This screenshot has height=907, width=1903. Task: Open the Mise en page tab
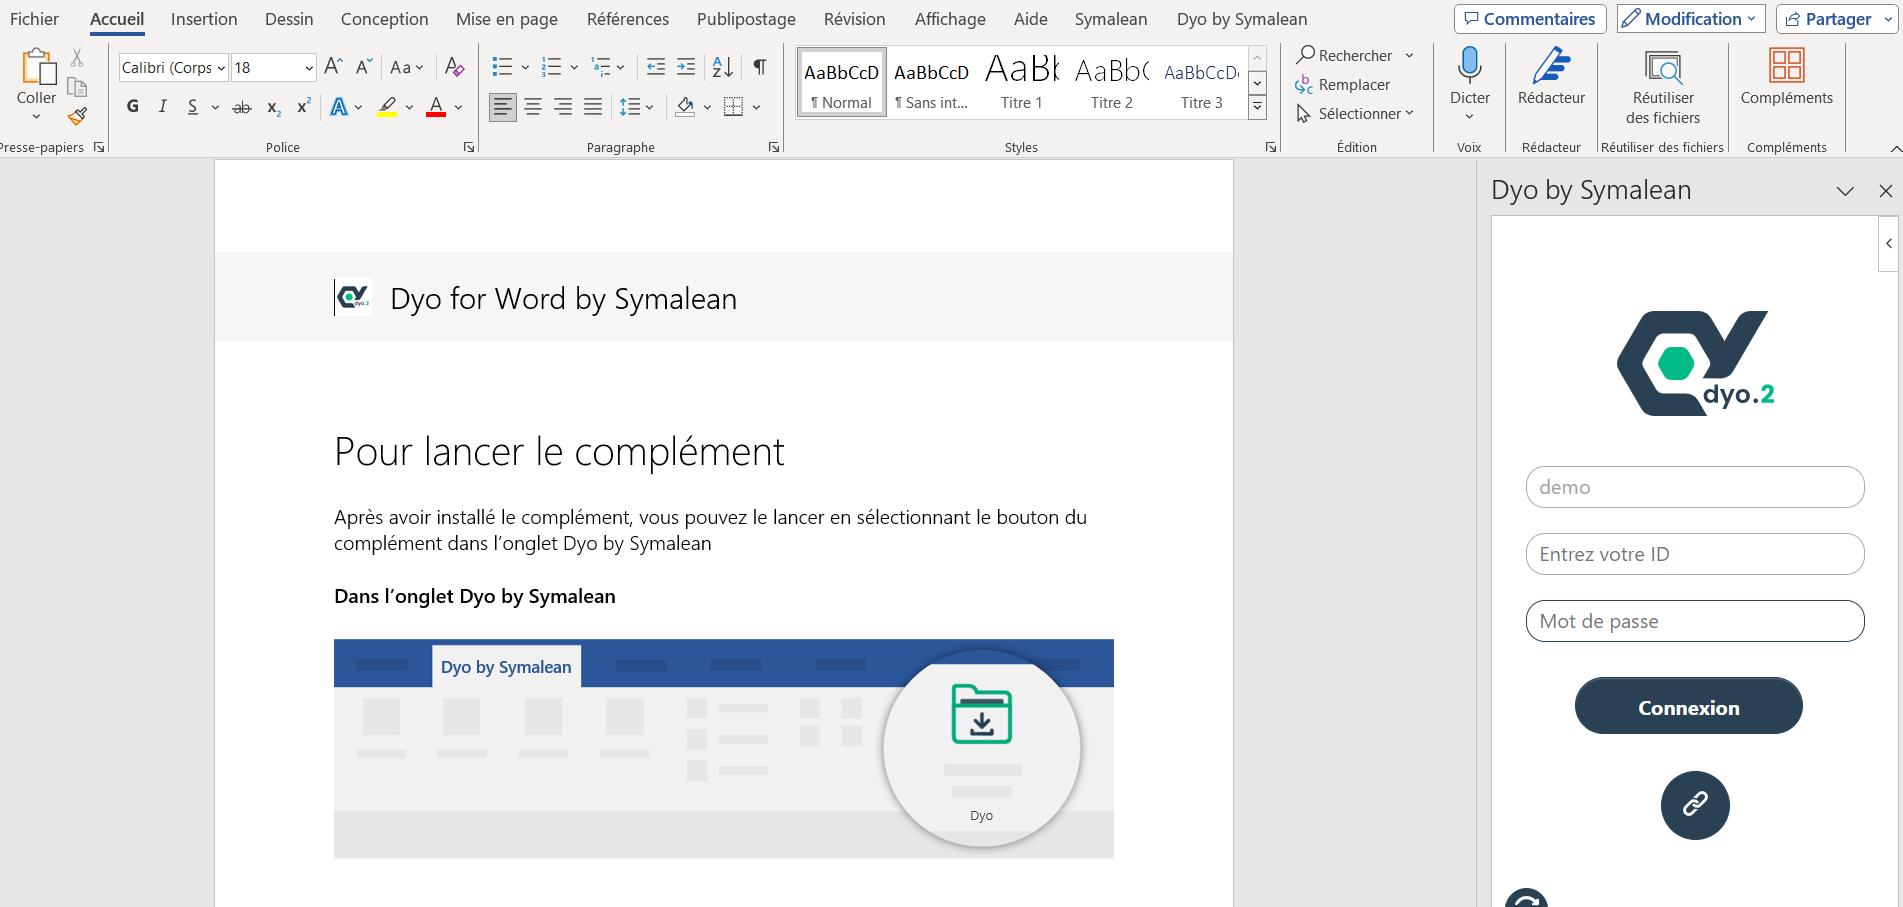(x=507, y=19)
